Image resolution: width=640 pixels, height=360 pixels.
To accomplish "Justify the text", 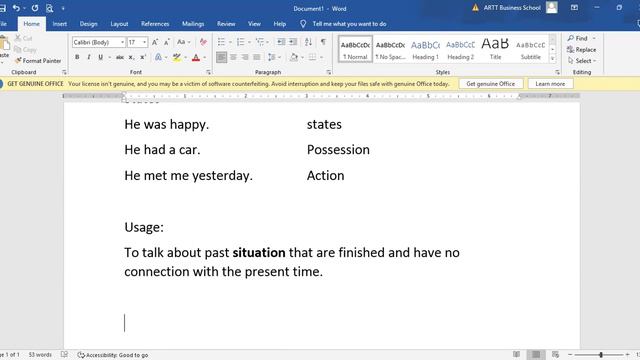I will click(257, 57).
